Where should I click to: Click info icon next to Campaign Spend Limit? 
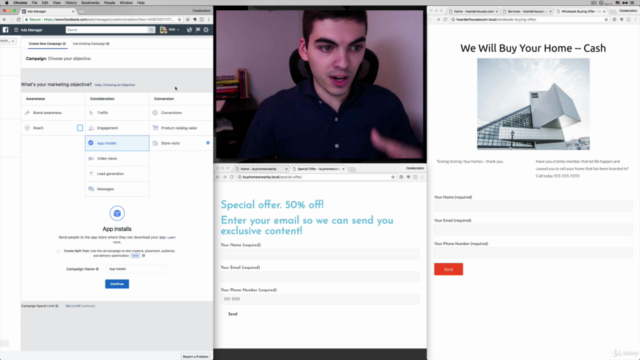point(57,306)
